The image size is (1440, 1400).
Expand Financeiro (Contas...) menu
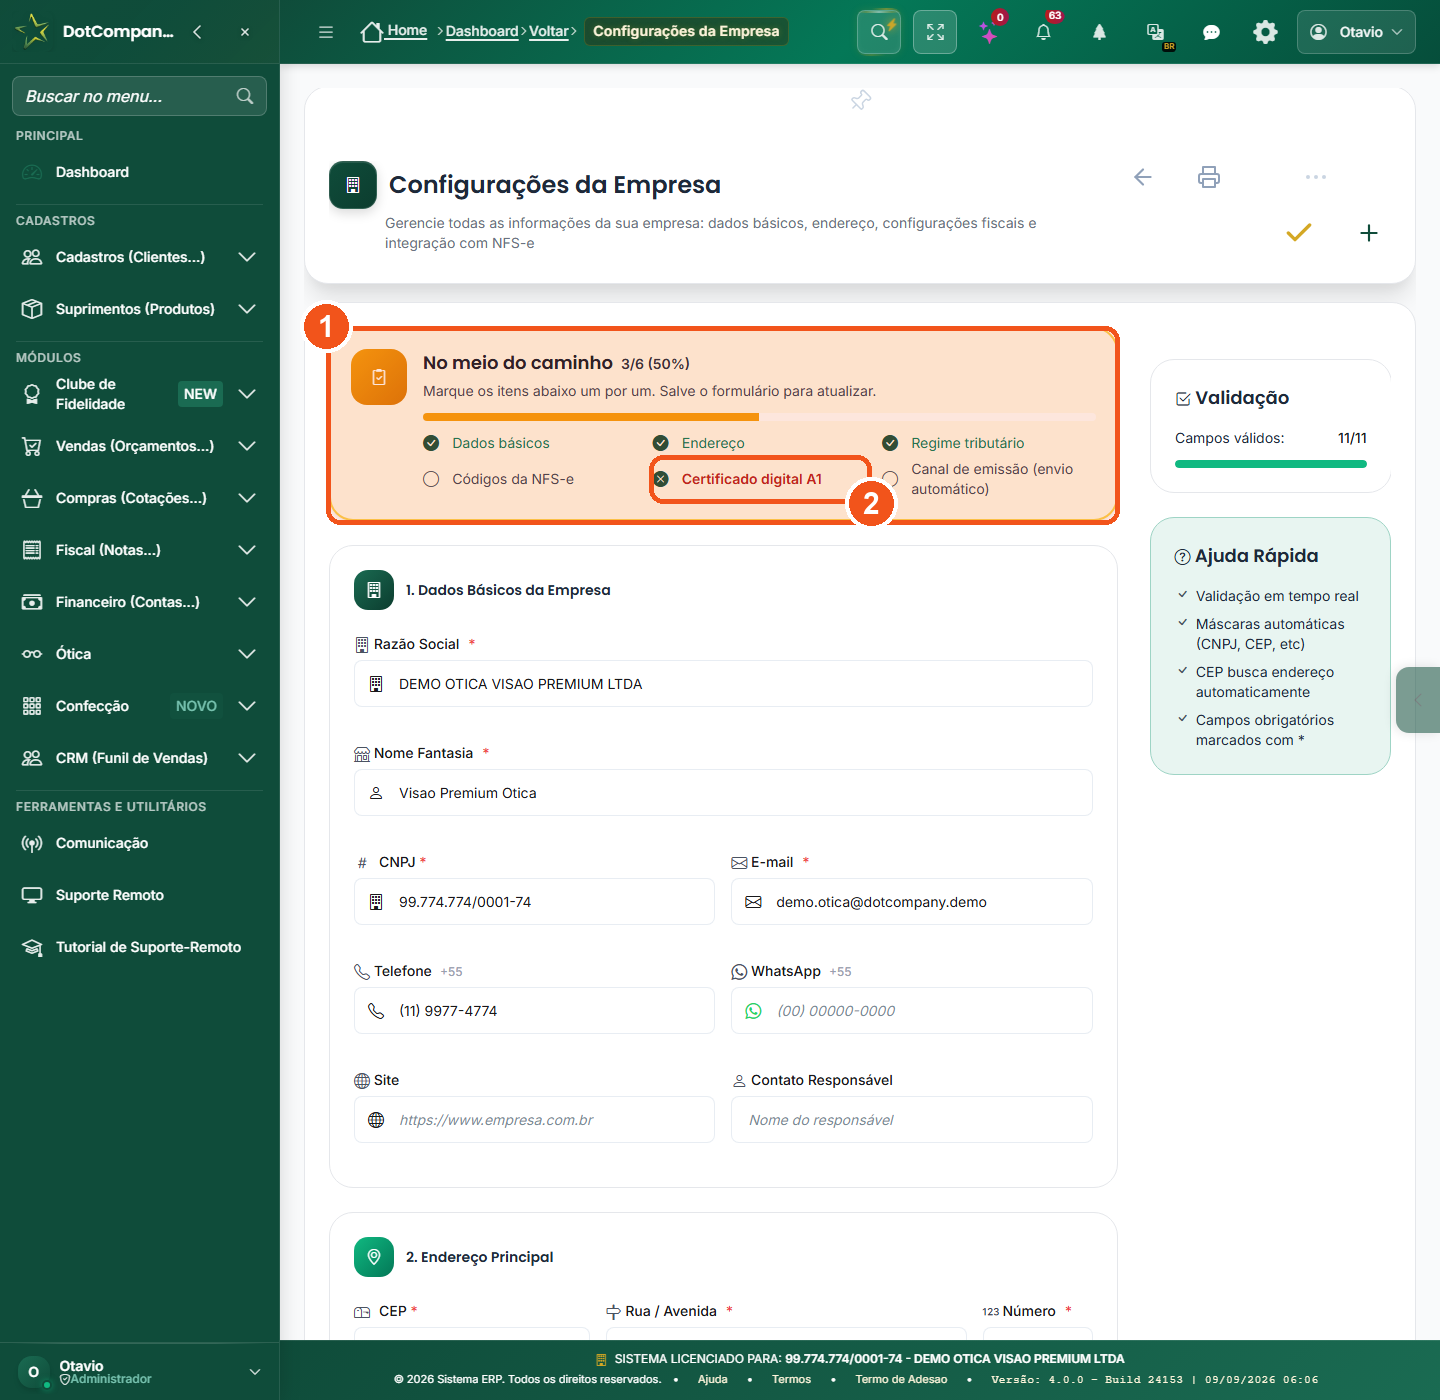[x=140, y=602]
